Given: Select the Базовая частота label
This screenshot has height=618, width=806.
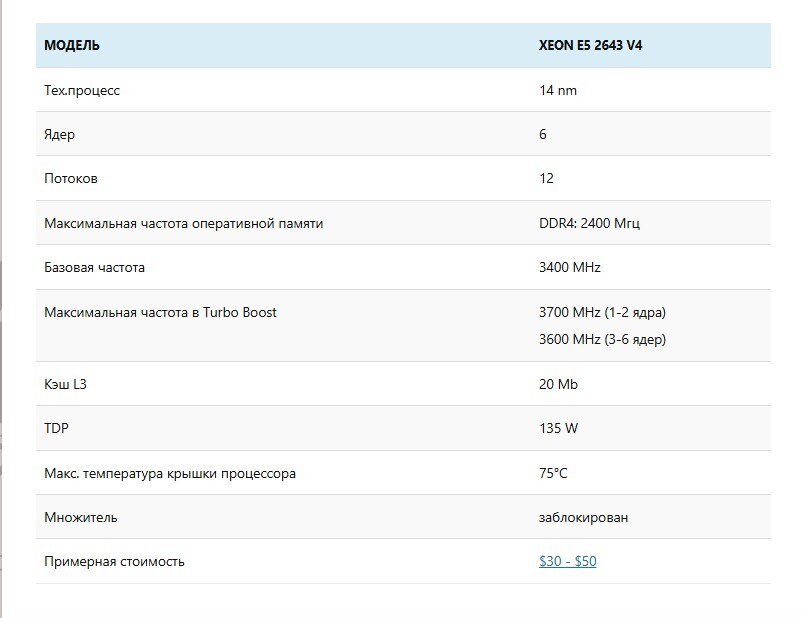Looking at the screenshot, I should [94, 267].
